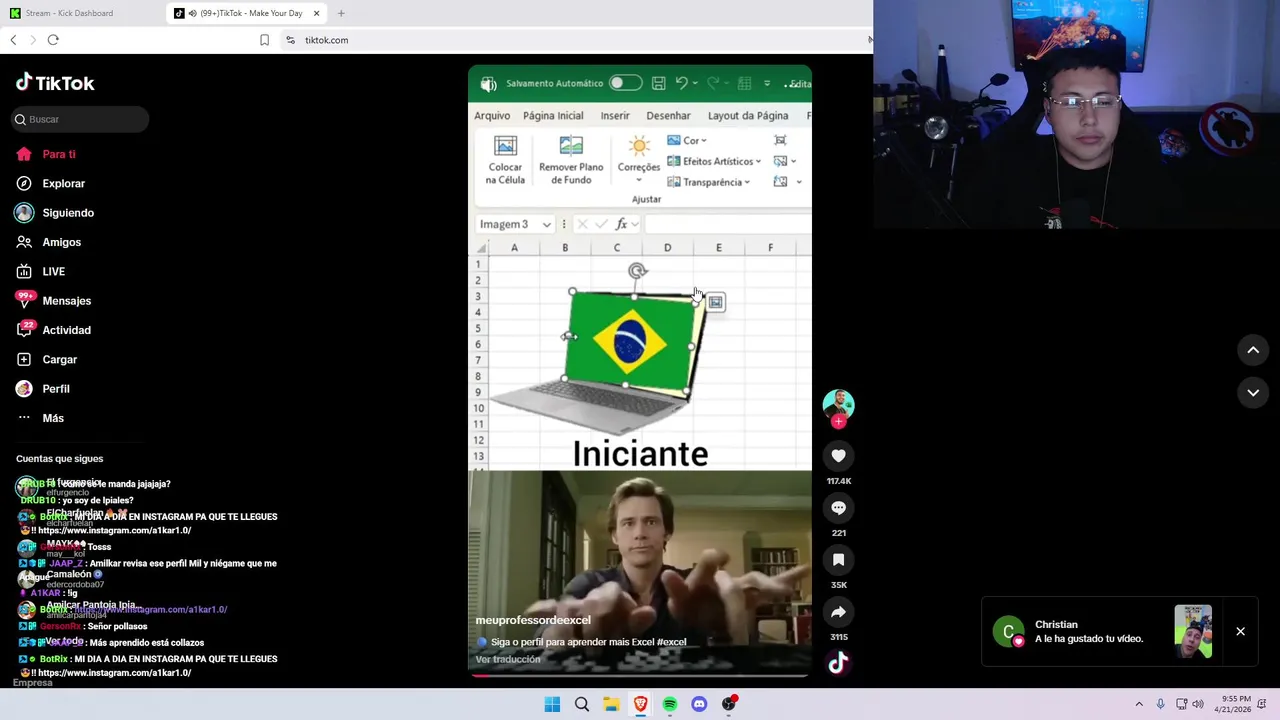The width and height of the screenshot is (1280, 720).
Task: Click the 35K saves count
Action: pos(838,585)
